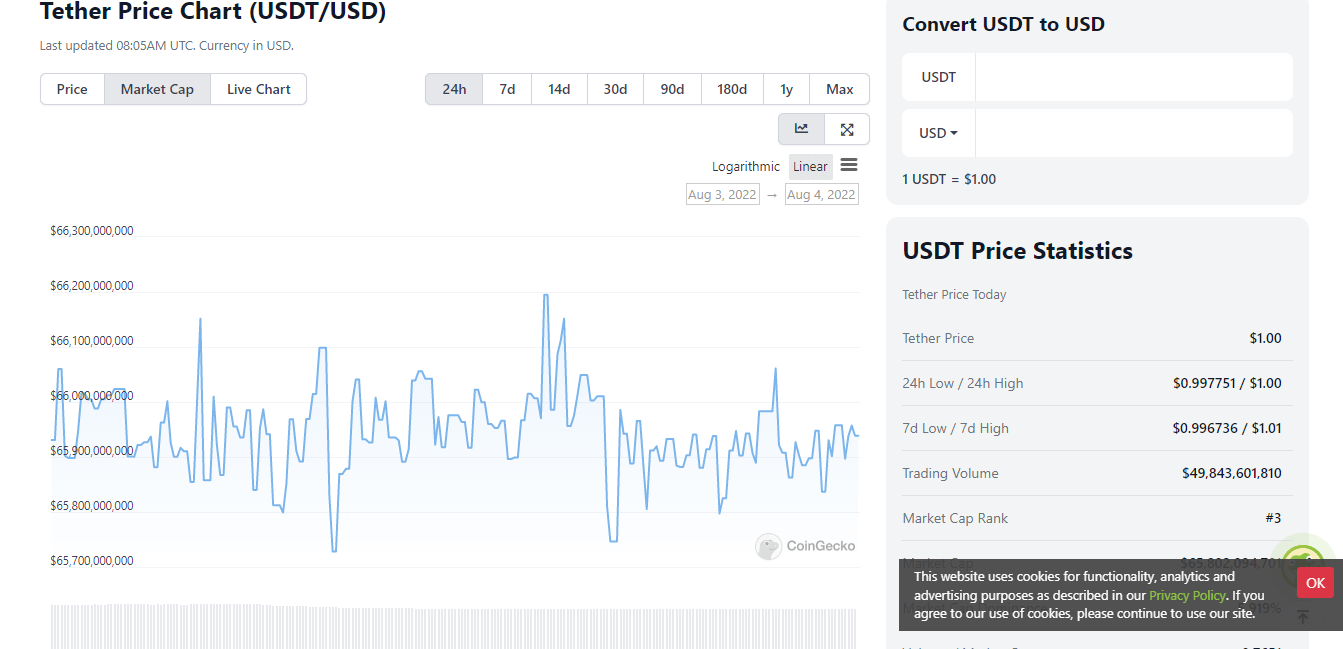Choose the 90d time range
Screen dimensions: 1343x649
672,89
